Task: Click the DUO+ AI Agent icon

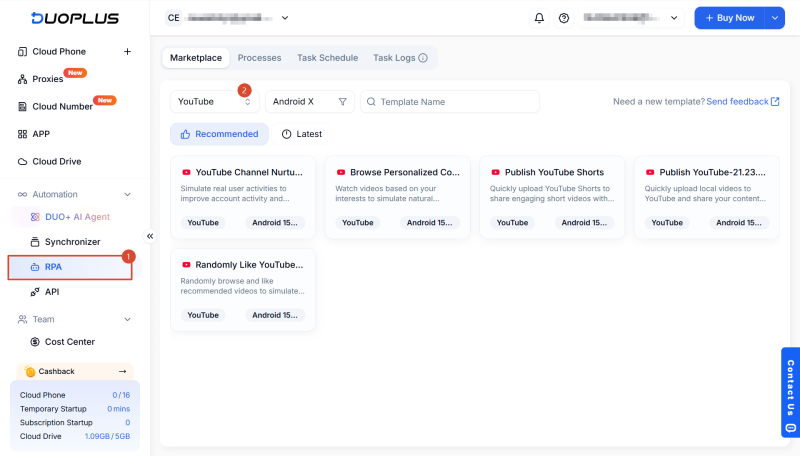Action: pyautogui.click(x=35, y=217)
